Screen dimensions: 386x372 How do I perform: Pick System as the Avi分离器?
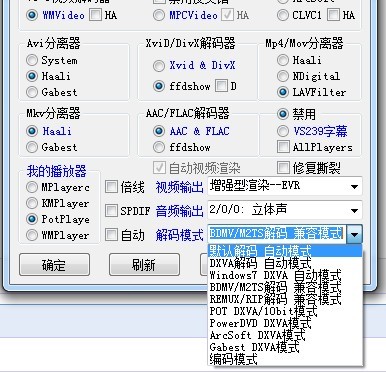[32, 60]
